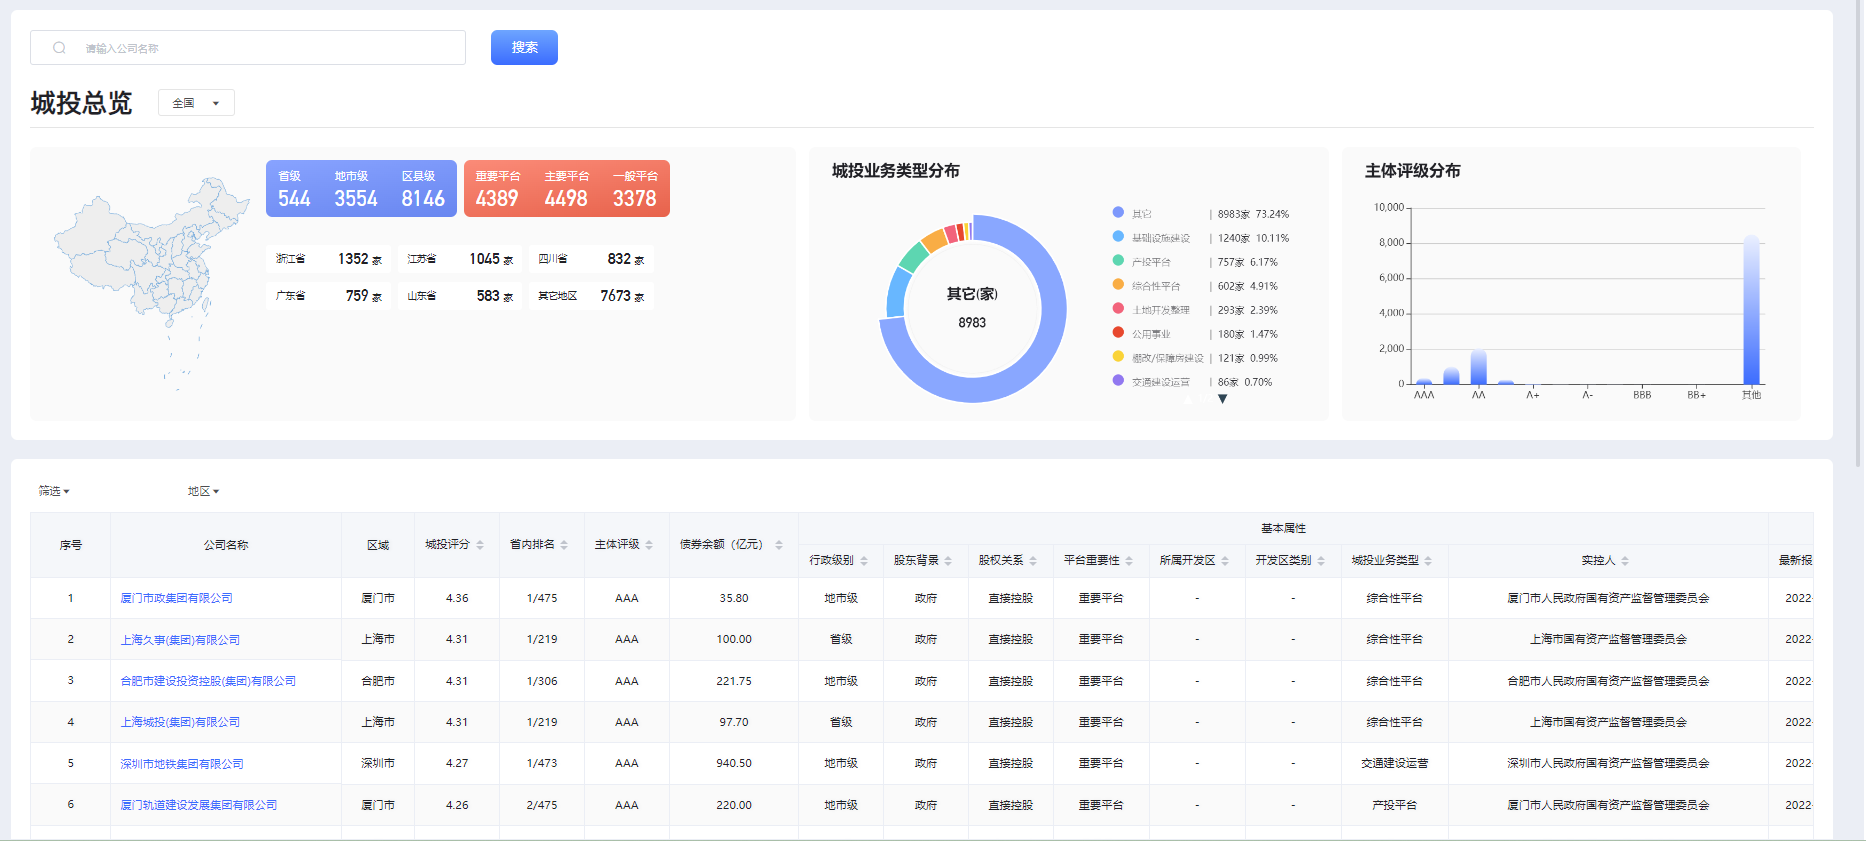Sort by 债券余额（亿元）sort icon
1866x841 pixels.
(x=779, y=545)
